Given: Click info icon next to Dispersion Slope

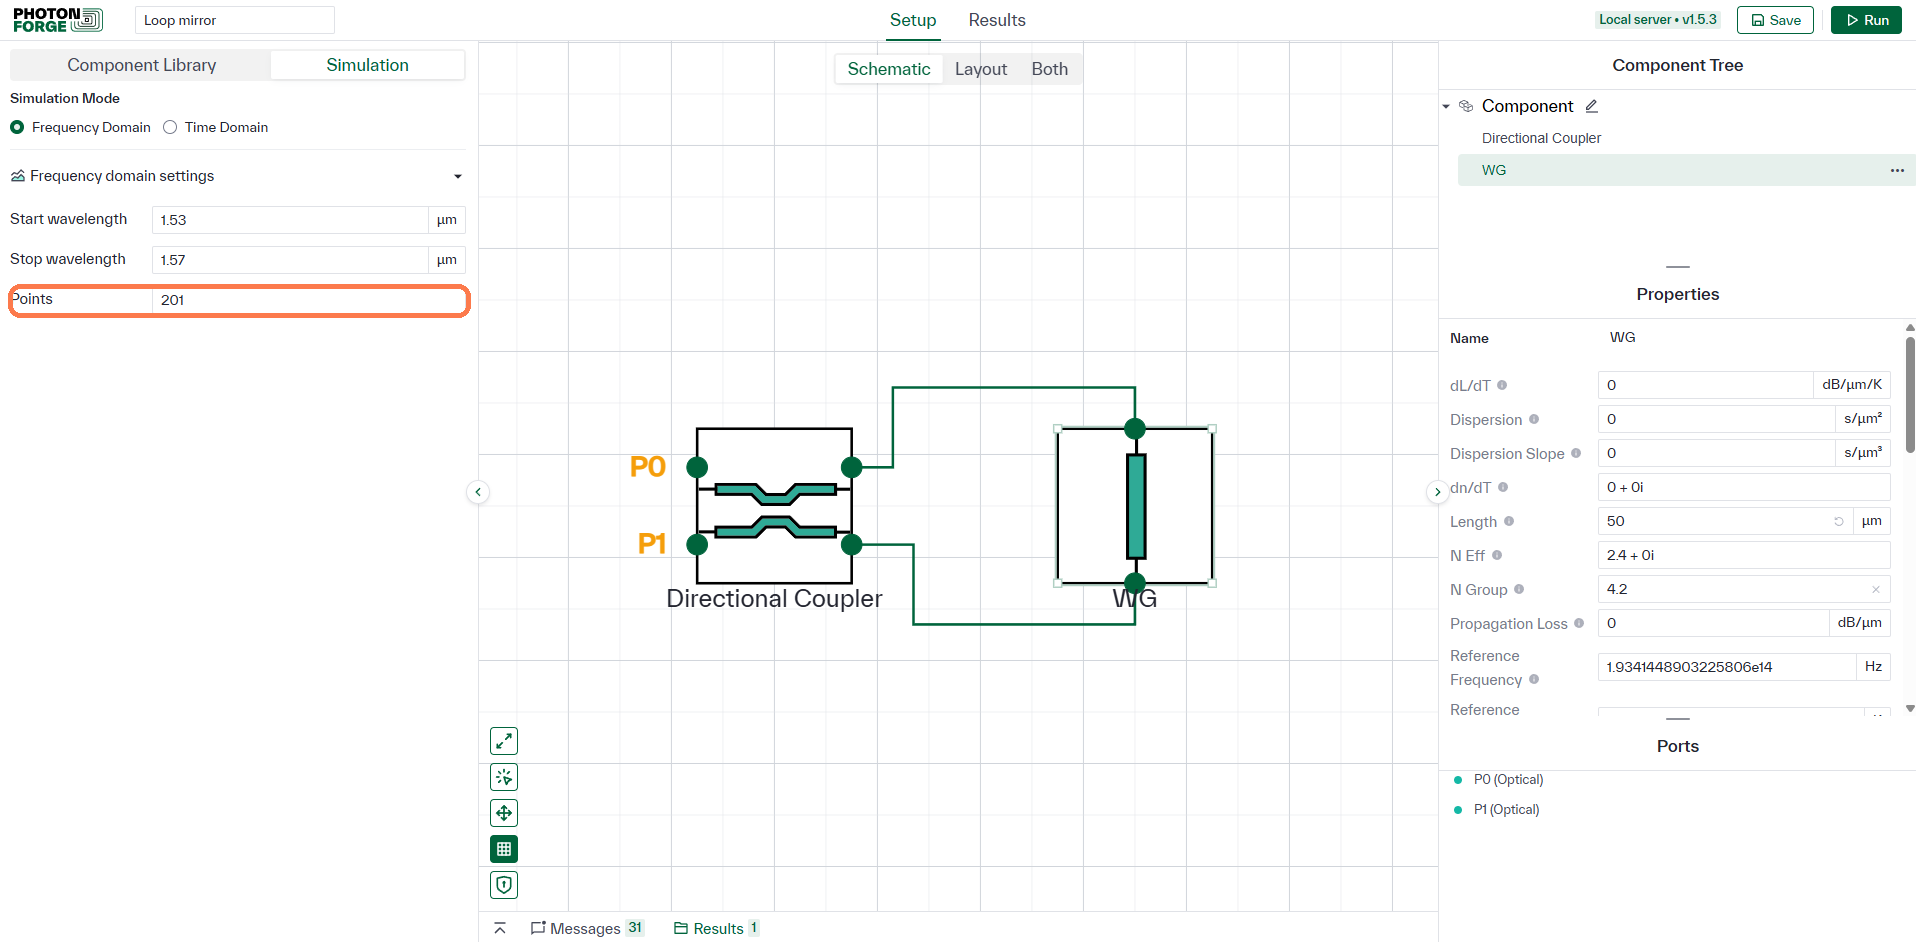Looking at the screenshot, I should (1576, 453).
